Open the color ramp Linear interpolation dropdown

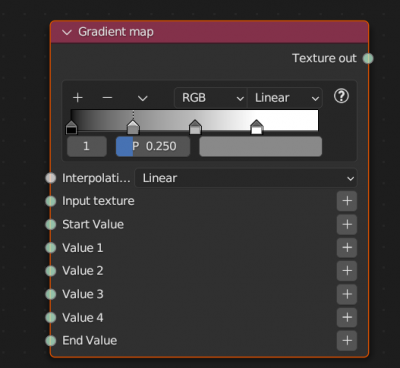[285, 98]
